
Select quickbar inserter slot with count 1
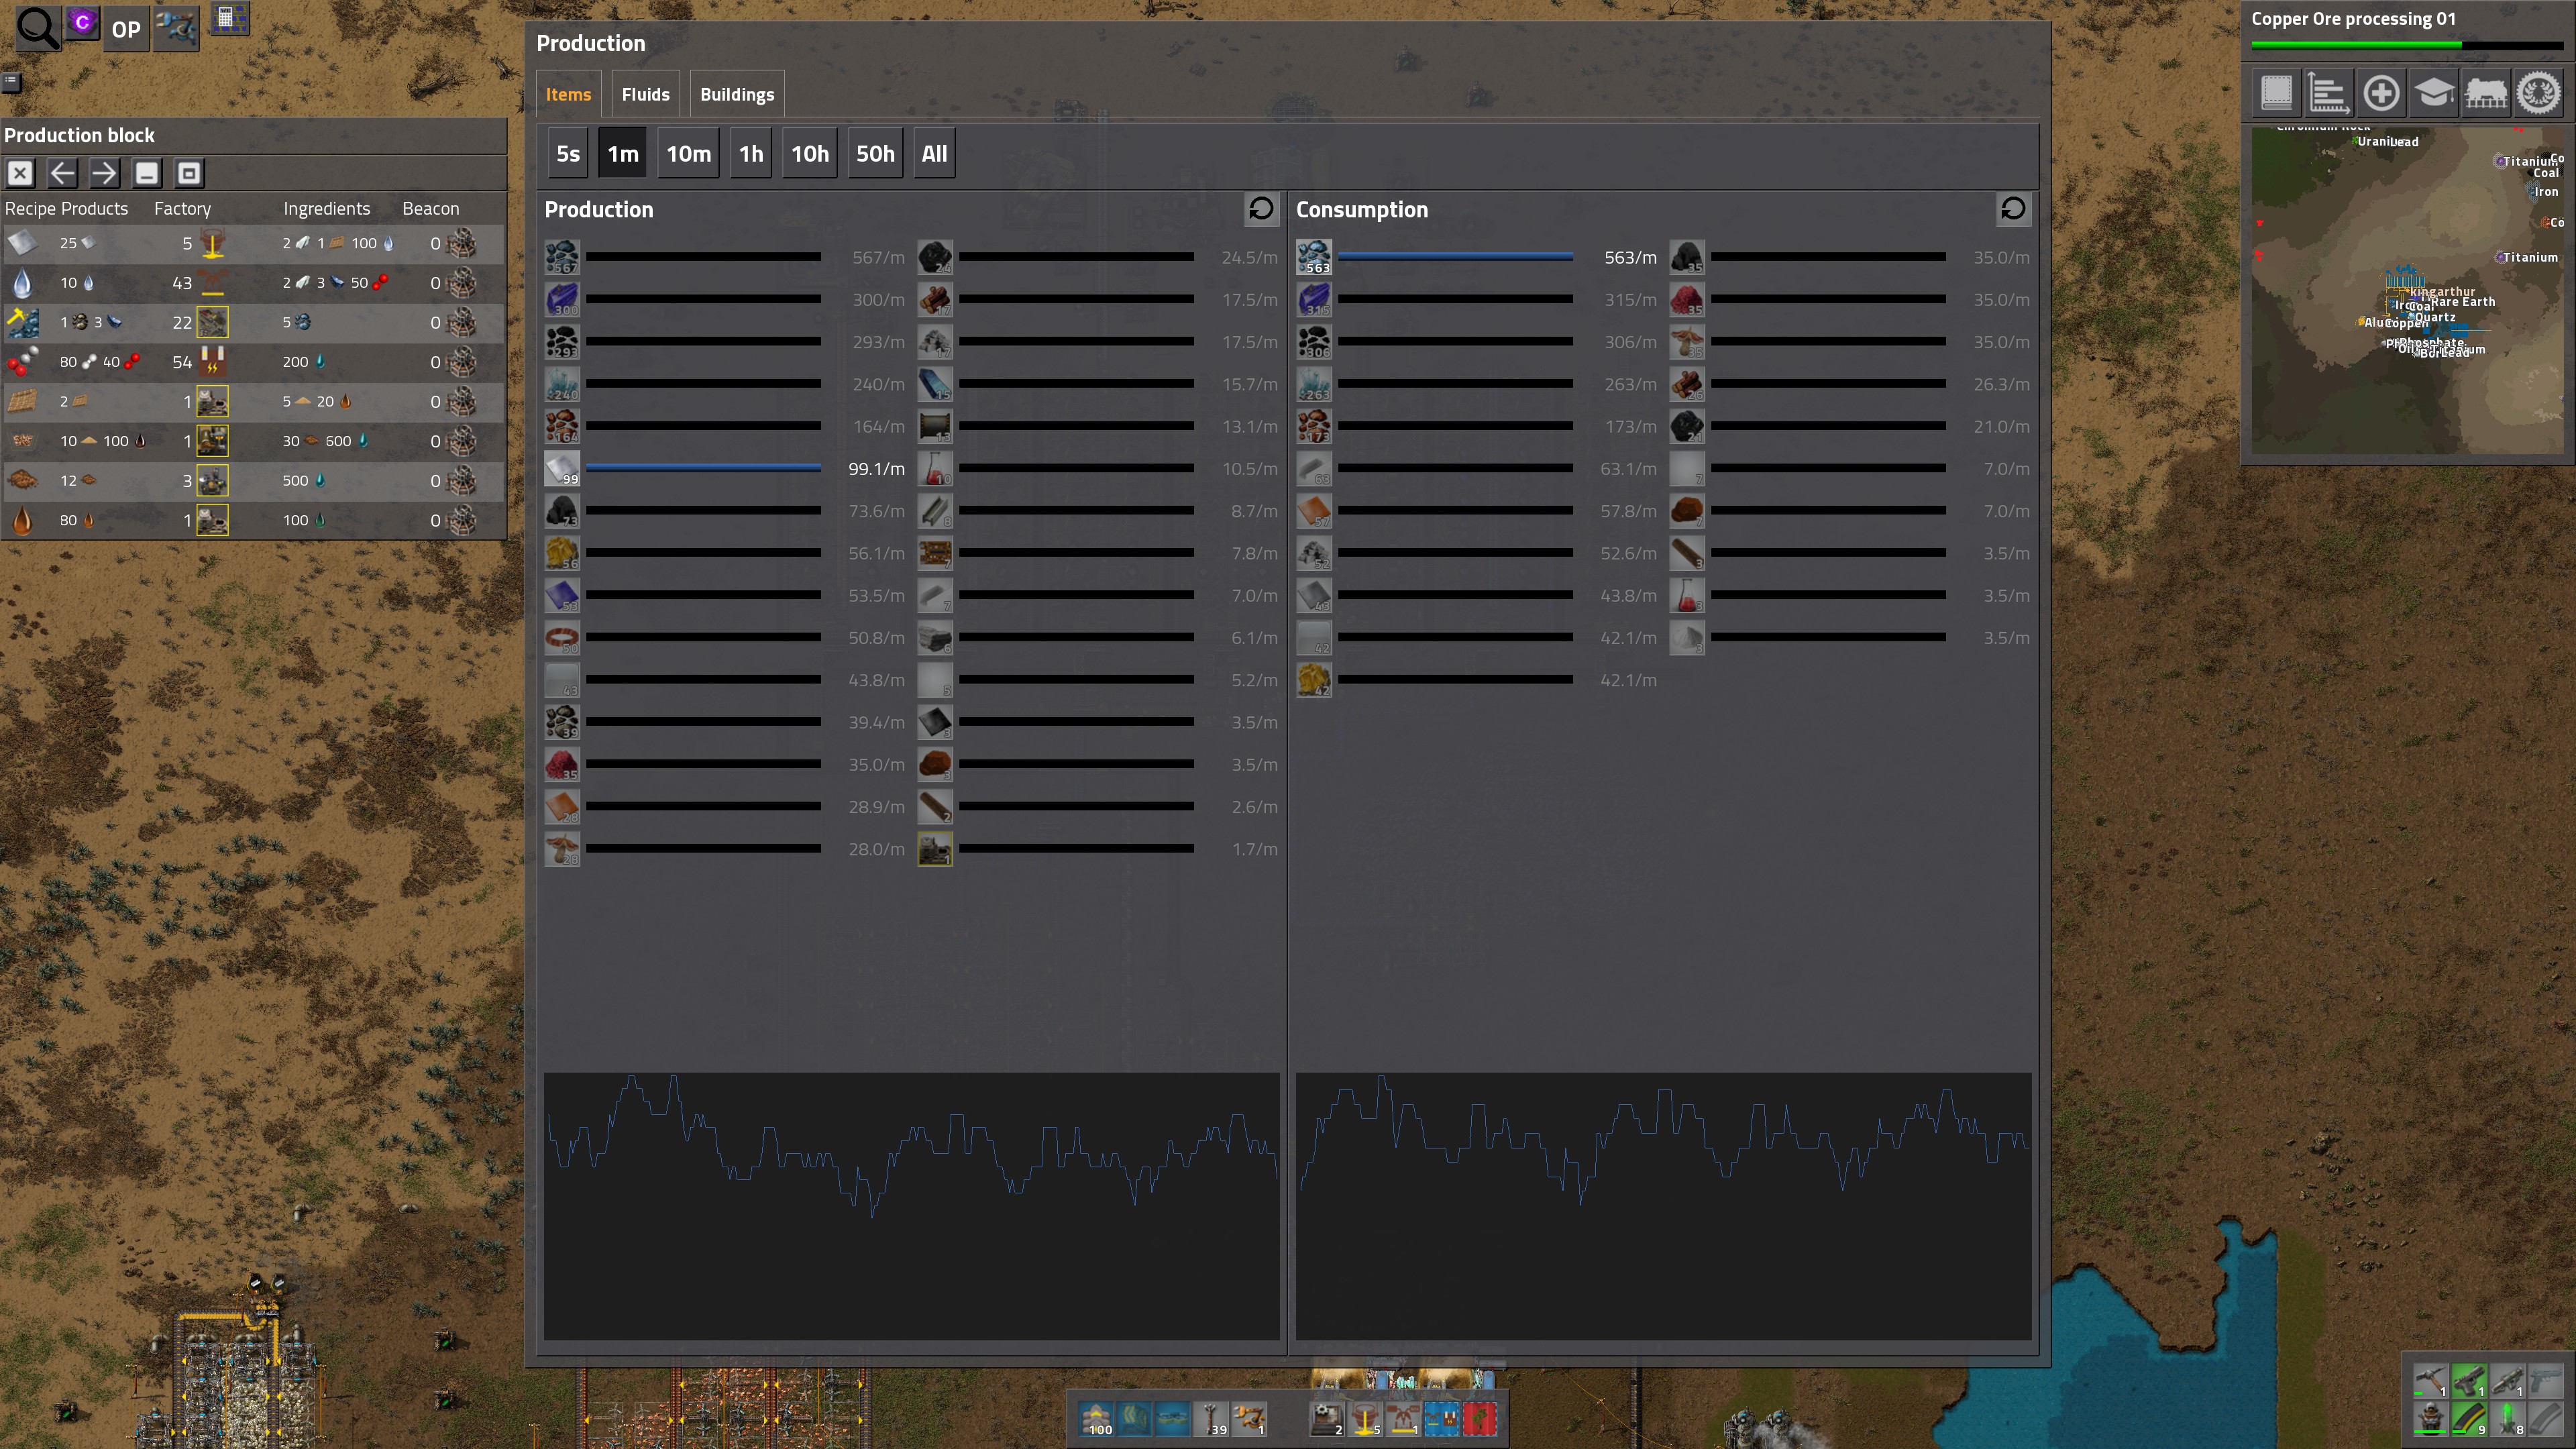tap(1250, 1419)
